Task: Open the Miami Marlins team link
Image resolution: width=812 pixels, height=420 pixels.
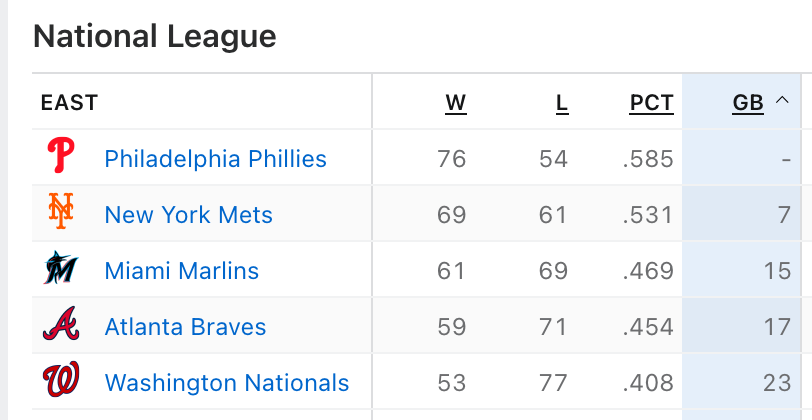Action: [x=182, y=270]
